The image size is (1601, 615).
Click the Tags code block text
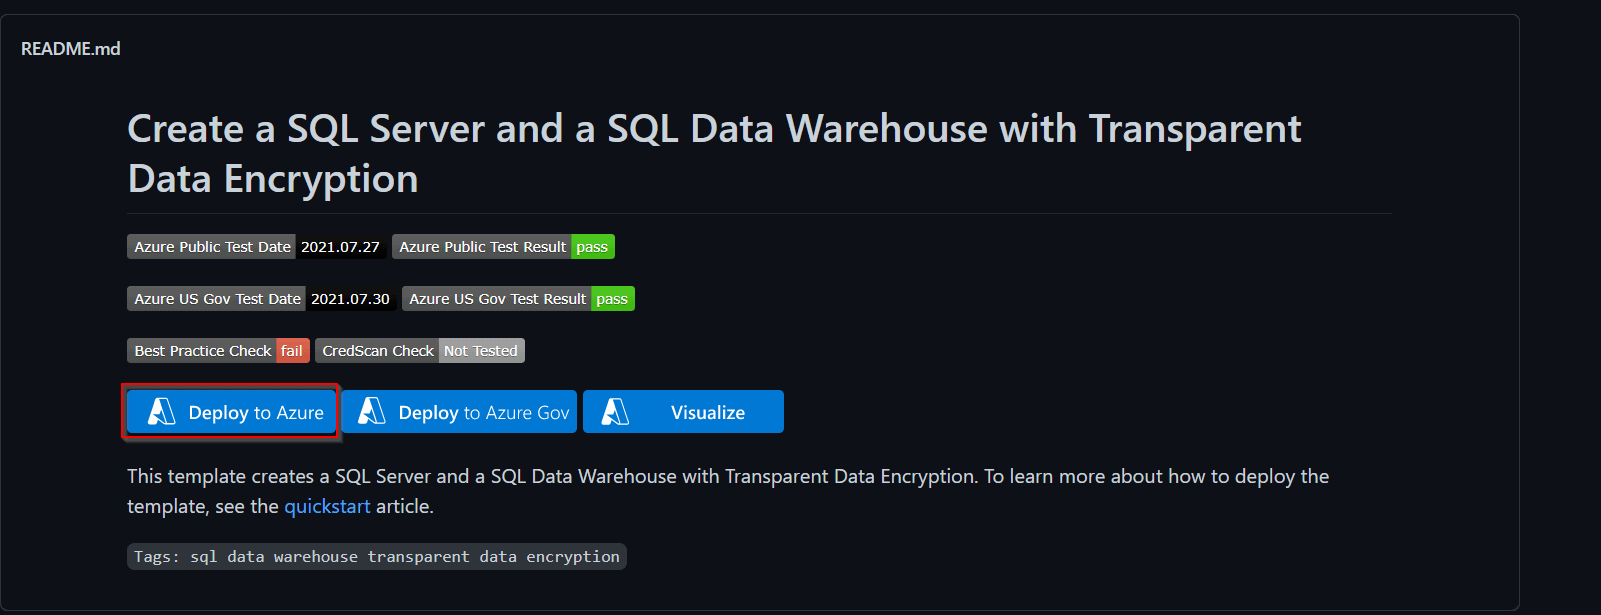(x=377, y=557)
